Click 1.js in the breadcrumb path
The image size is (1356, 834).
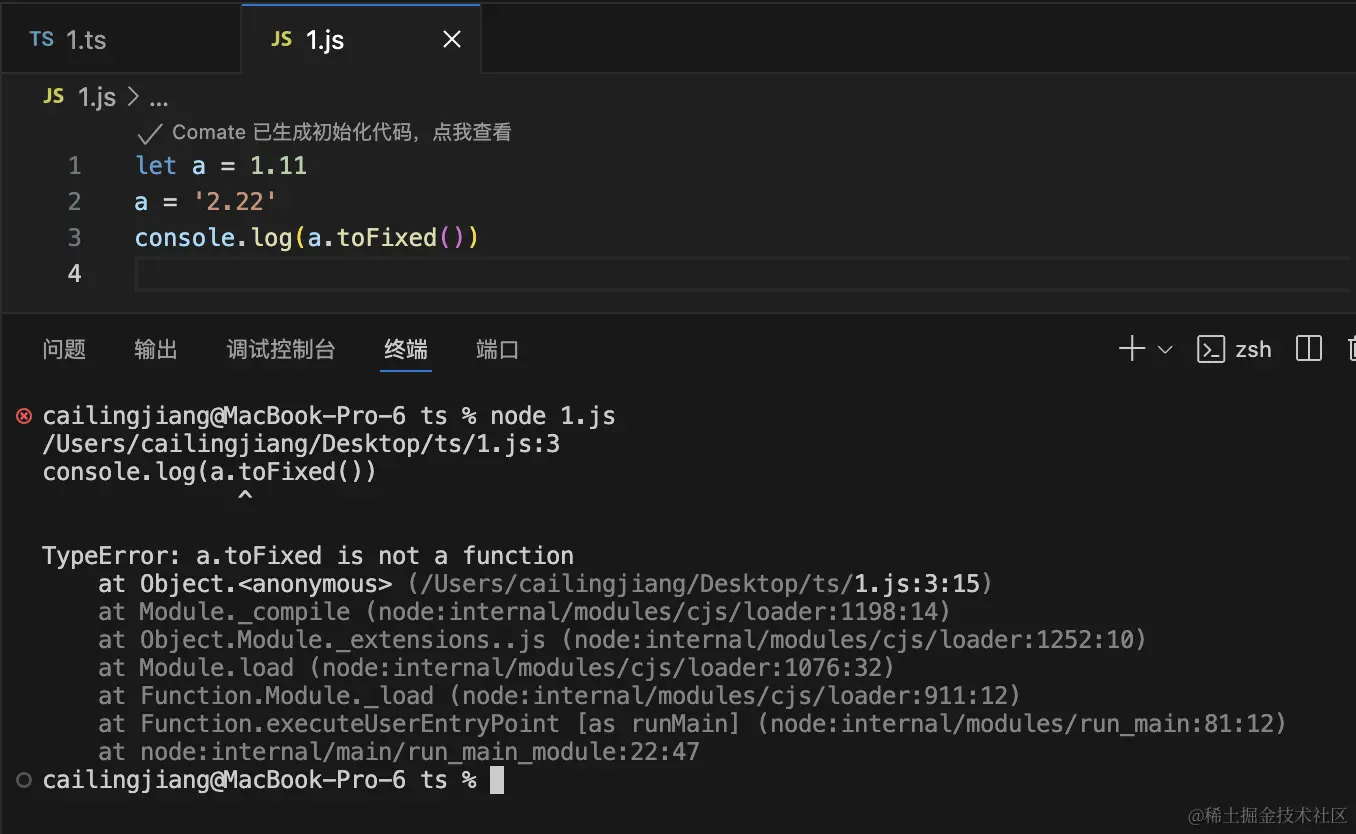click(x=97, y=98)
